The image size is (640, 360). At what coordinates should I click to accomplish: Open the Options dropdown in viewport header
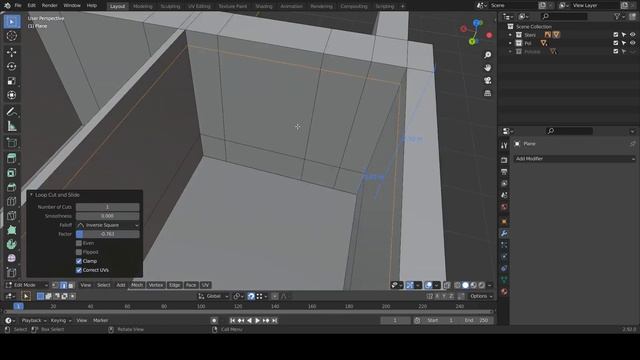pos(481,296)
